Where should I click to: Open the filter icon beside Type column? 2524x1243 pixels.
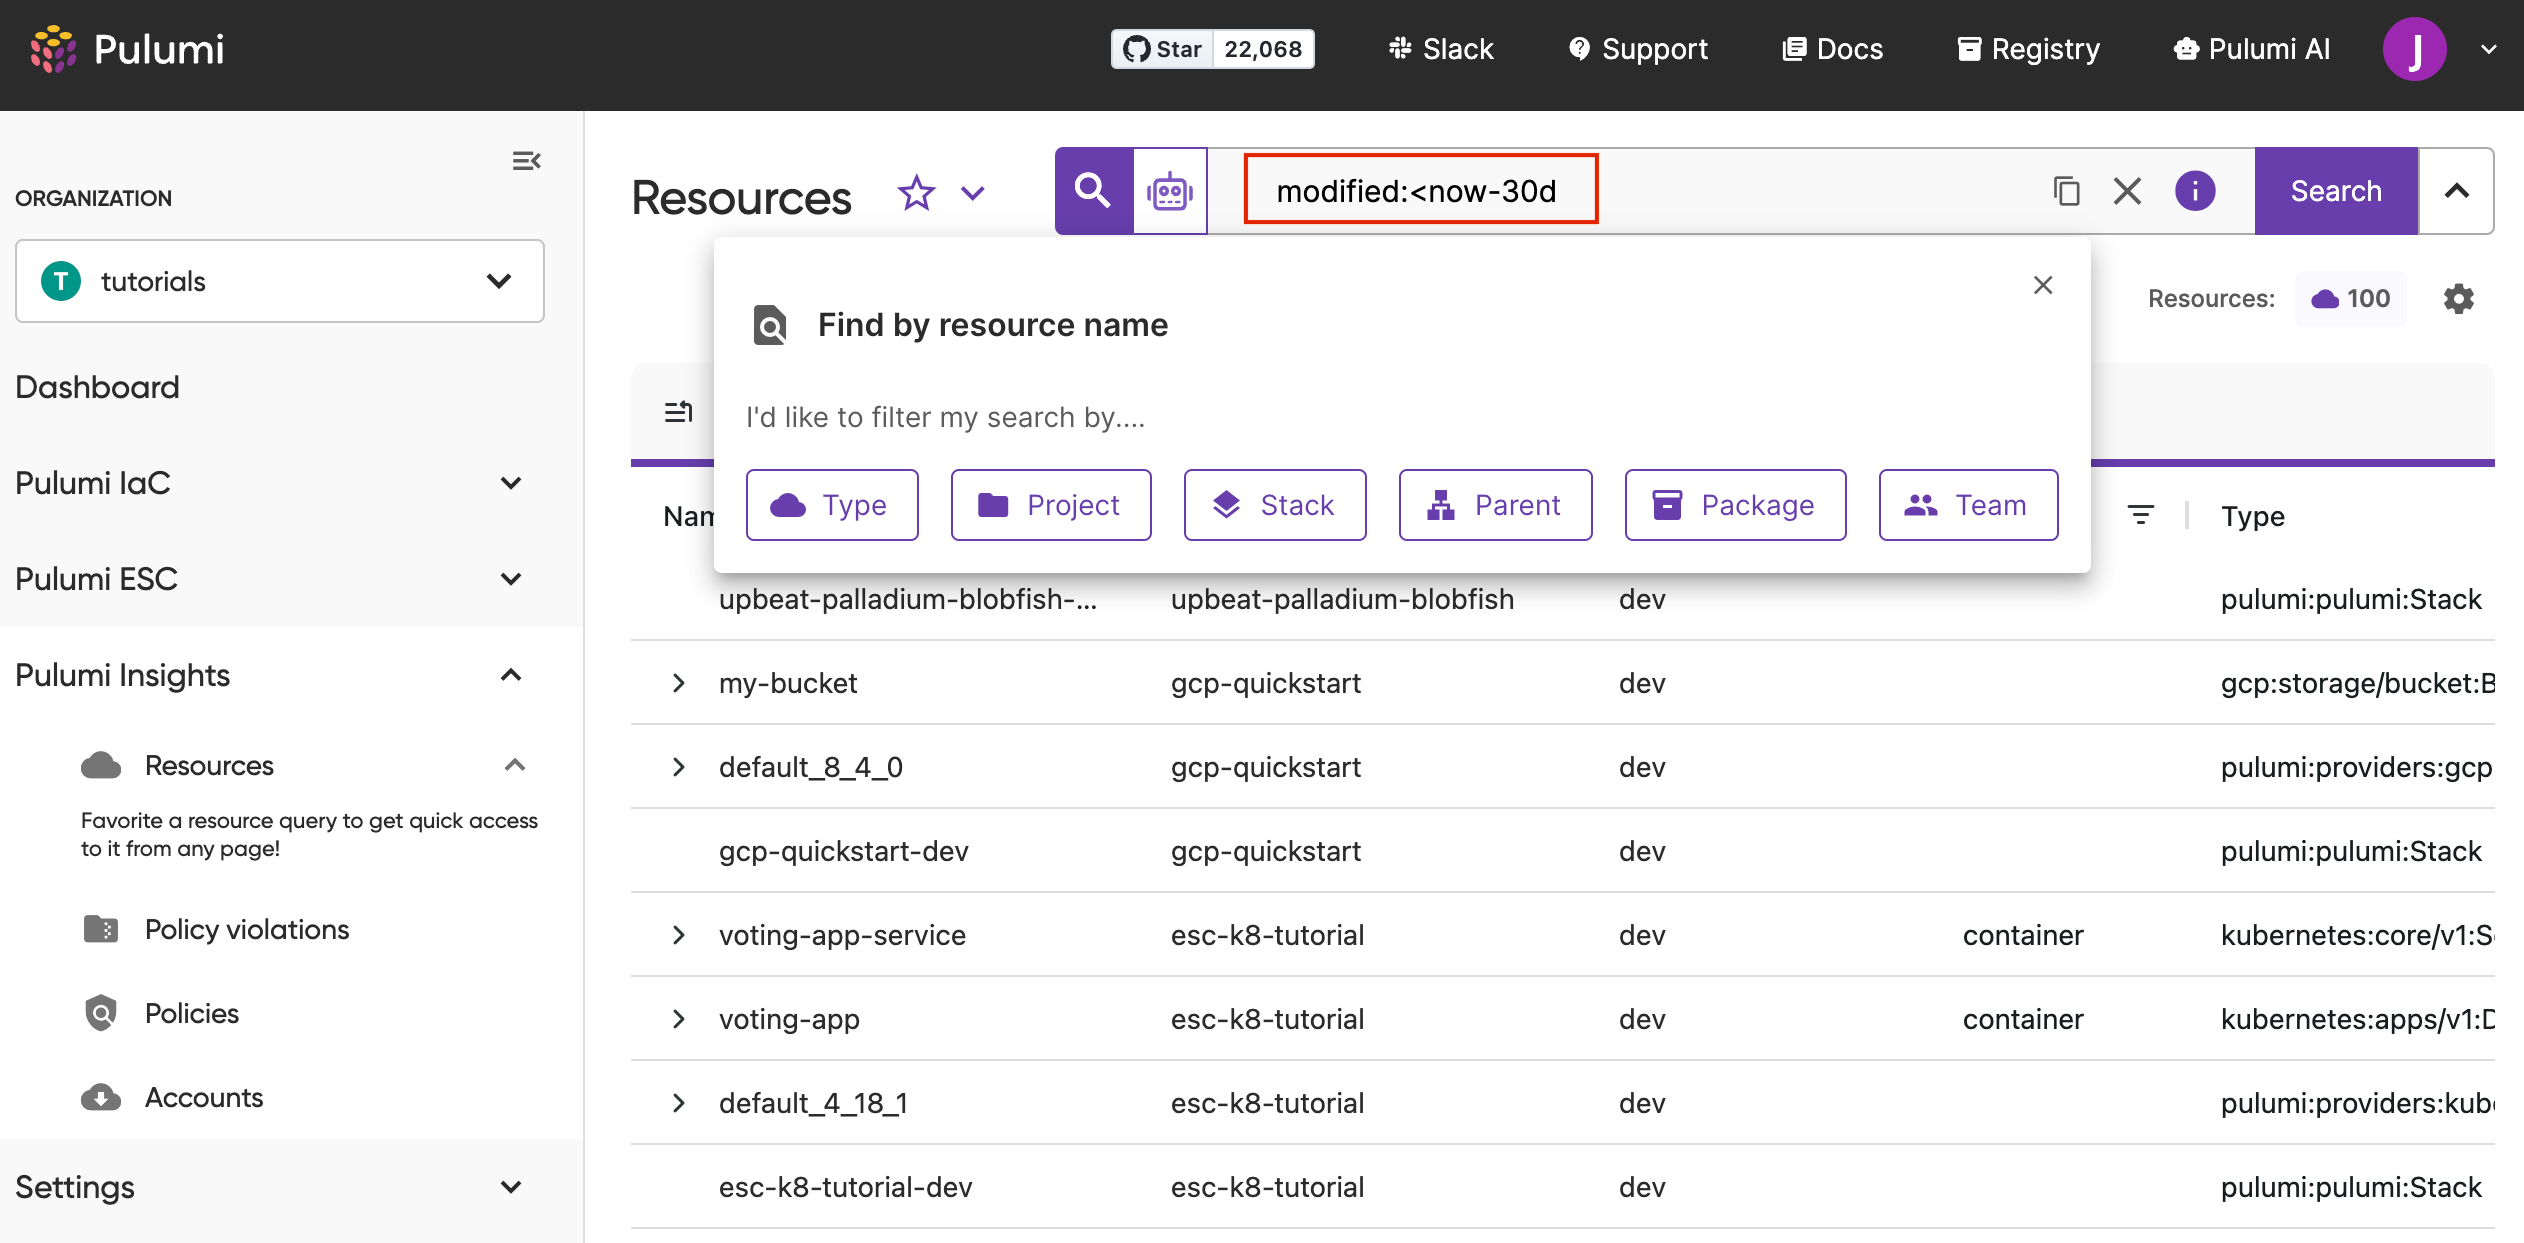2142,514
